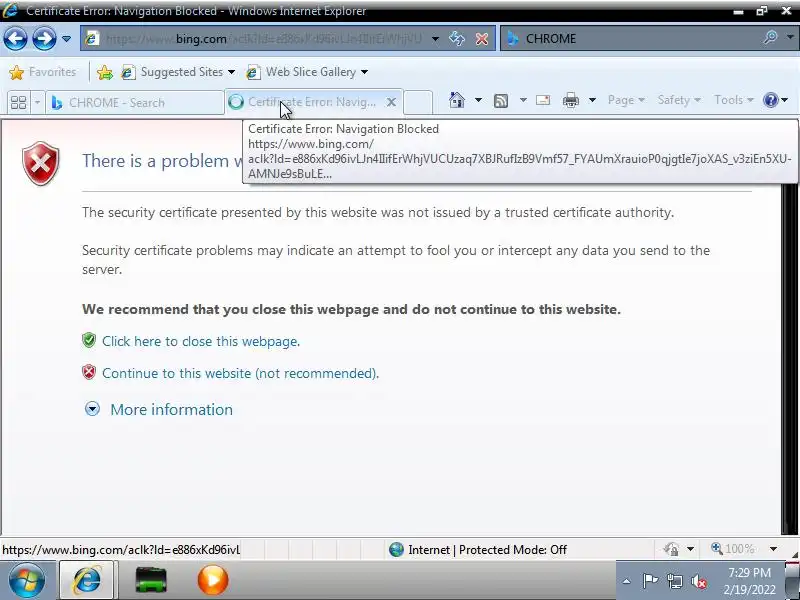Open the 100% zoom level control

click(733, 549)
